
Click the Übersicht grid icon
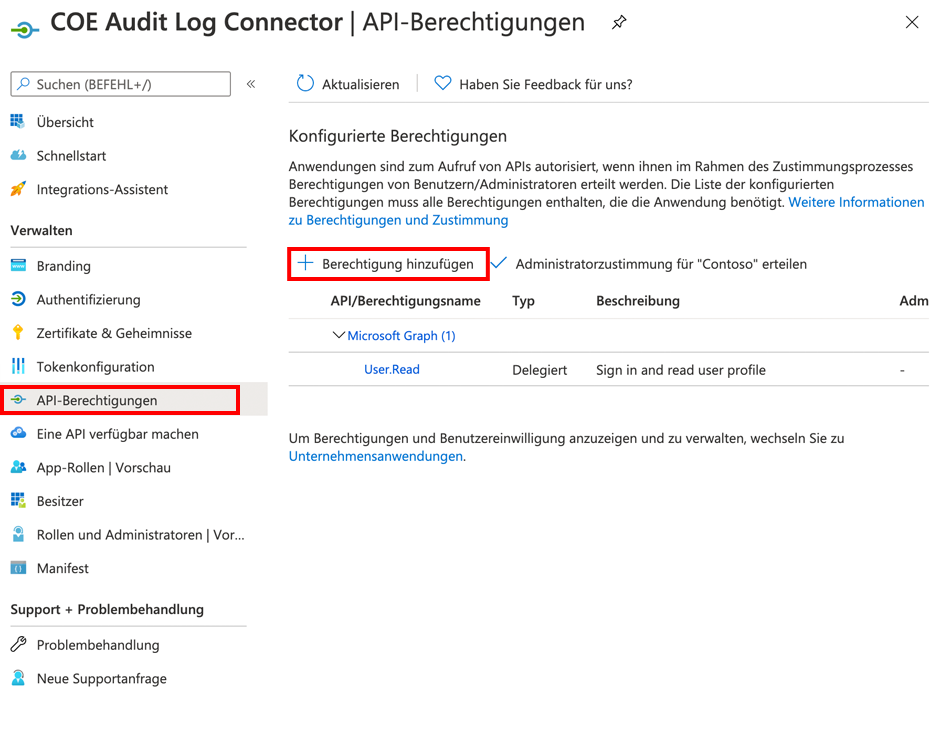(x=18, y=121)
